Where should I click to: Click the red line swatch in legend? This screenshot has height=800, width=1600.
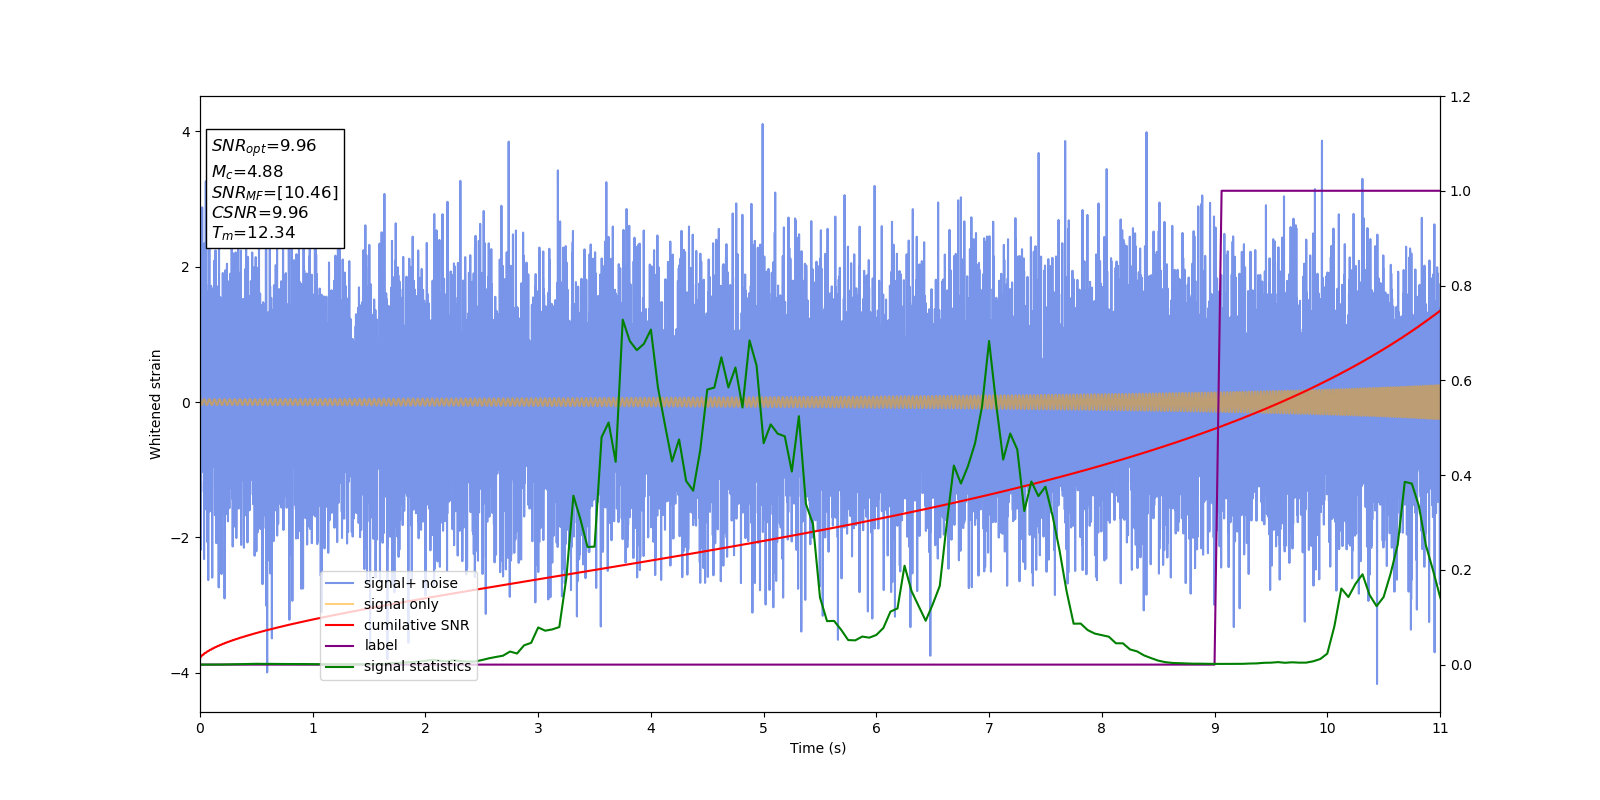pos(340,625)
